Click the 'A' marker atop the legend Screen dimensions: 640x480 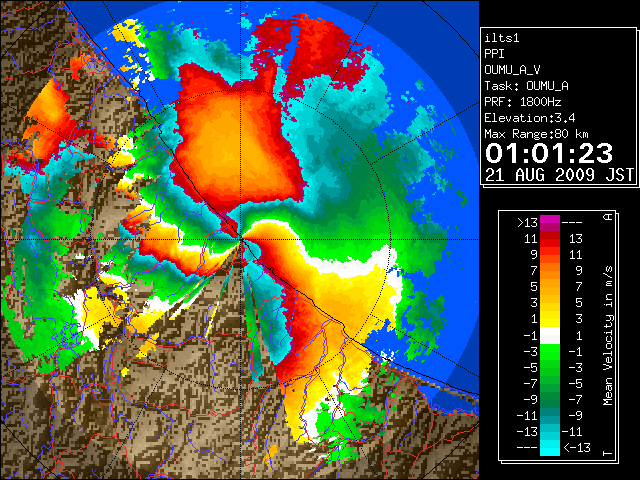coord(608,217)
